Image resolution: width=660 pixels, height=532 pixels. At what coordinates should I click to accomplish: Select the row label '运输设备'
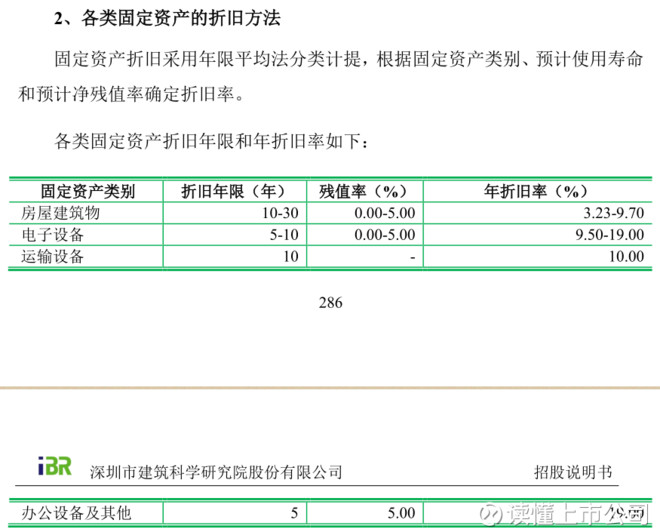coord(53,256)
